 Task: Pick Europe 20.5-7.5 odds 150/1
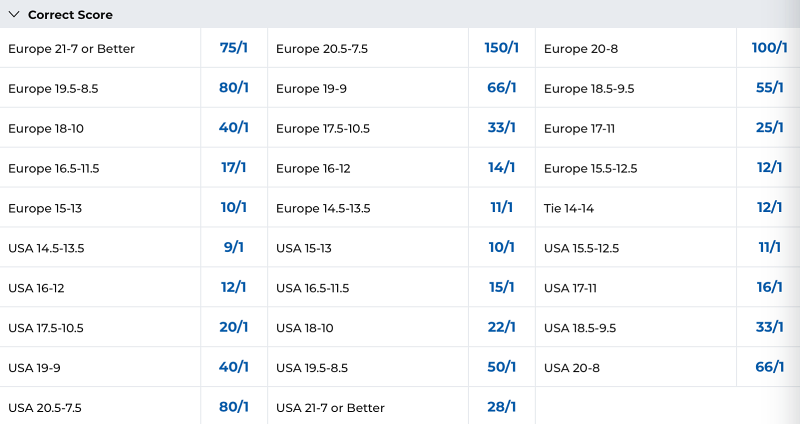coord(502,48)
